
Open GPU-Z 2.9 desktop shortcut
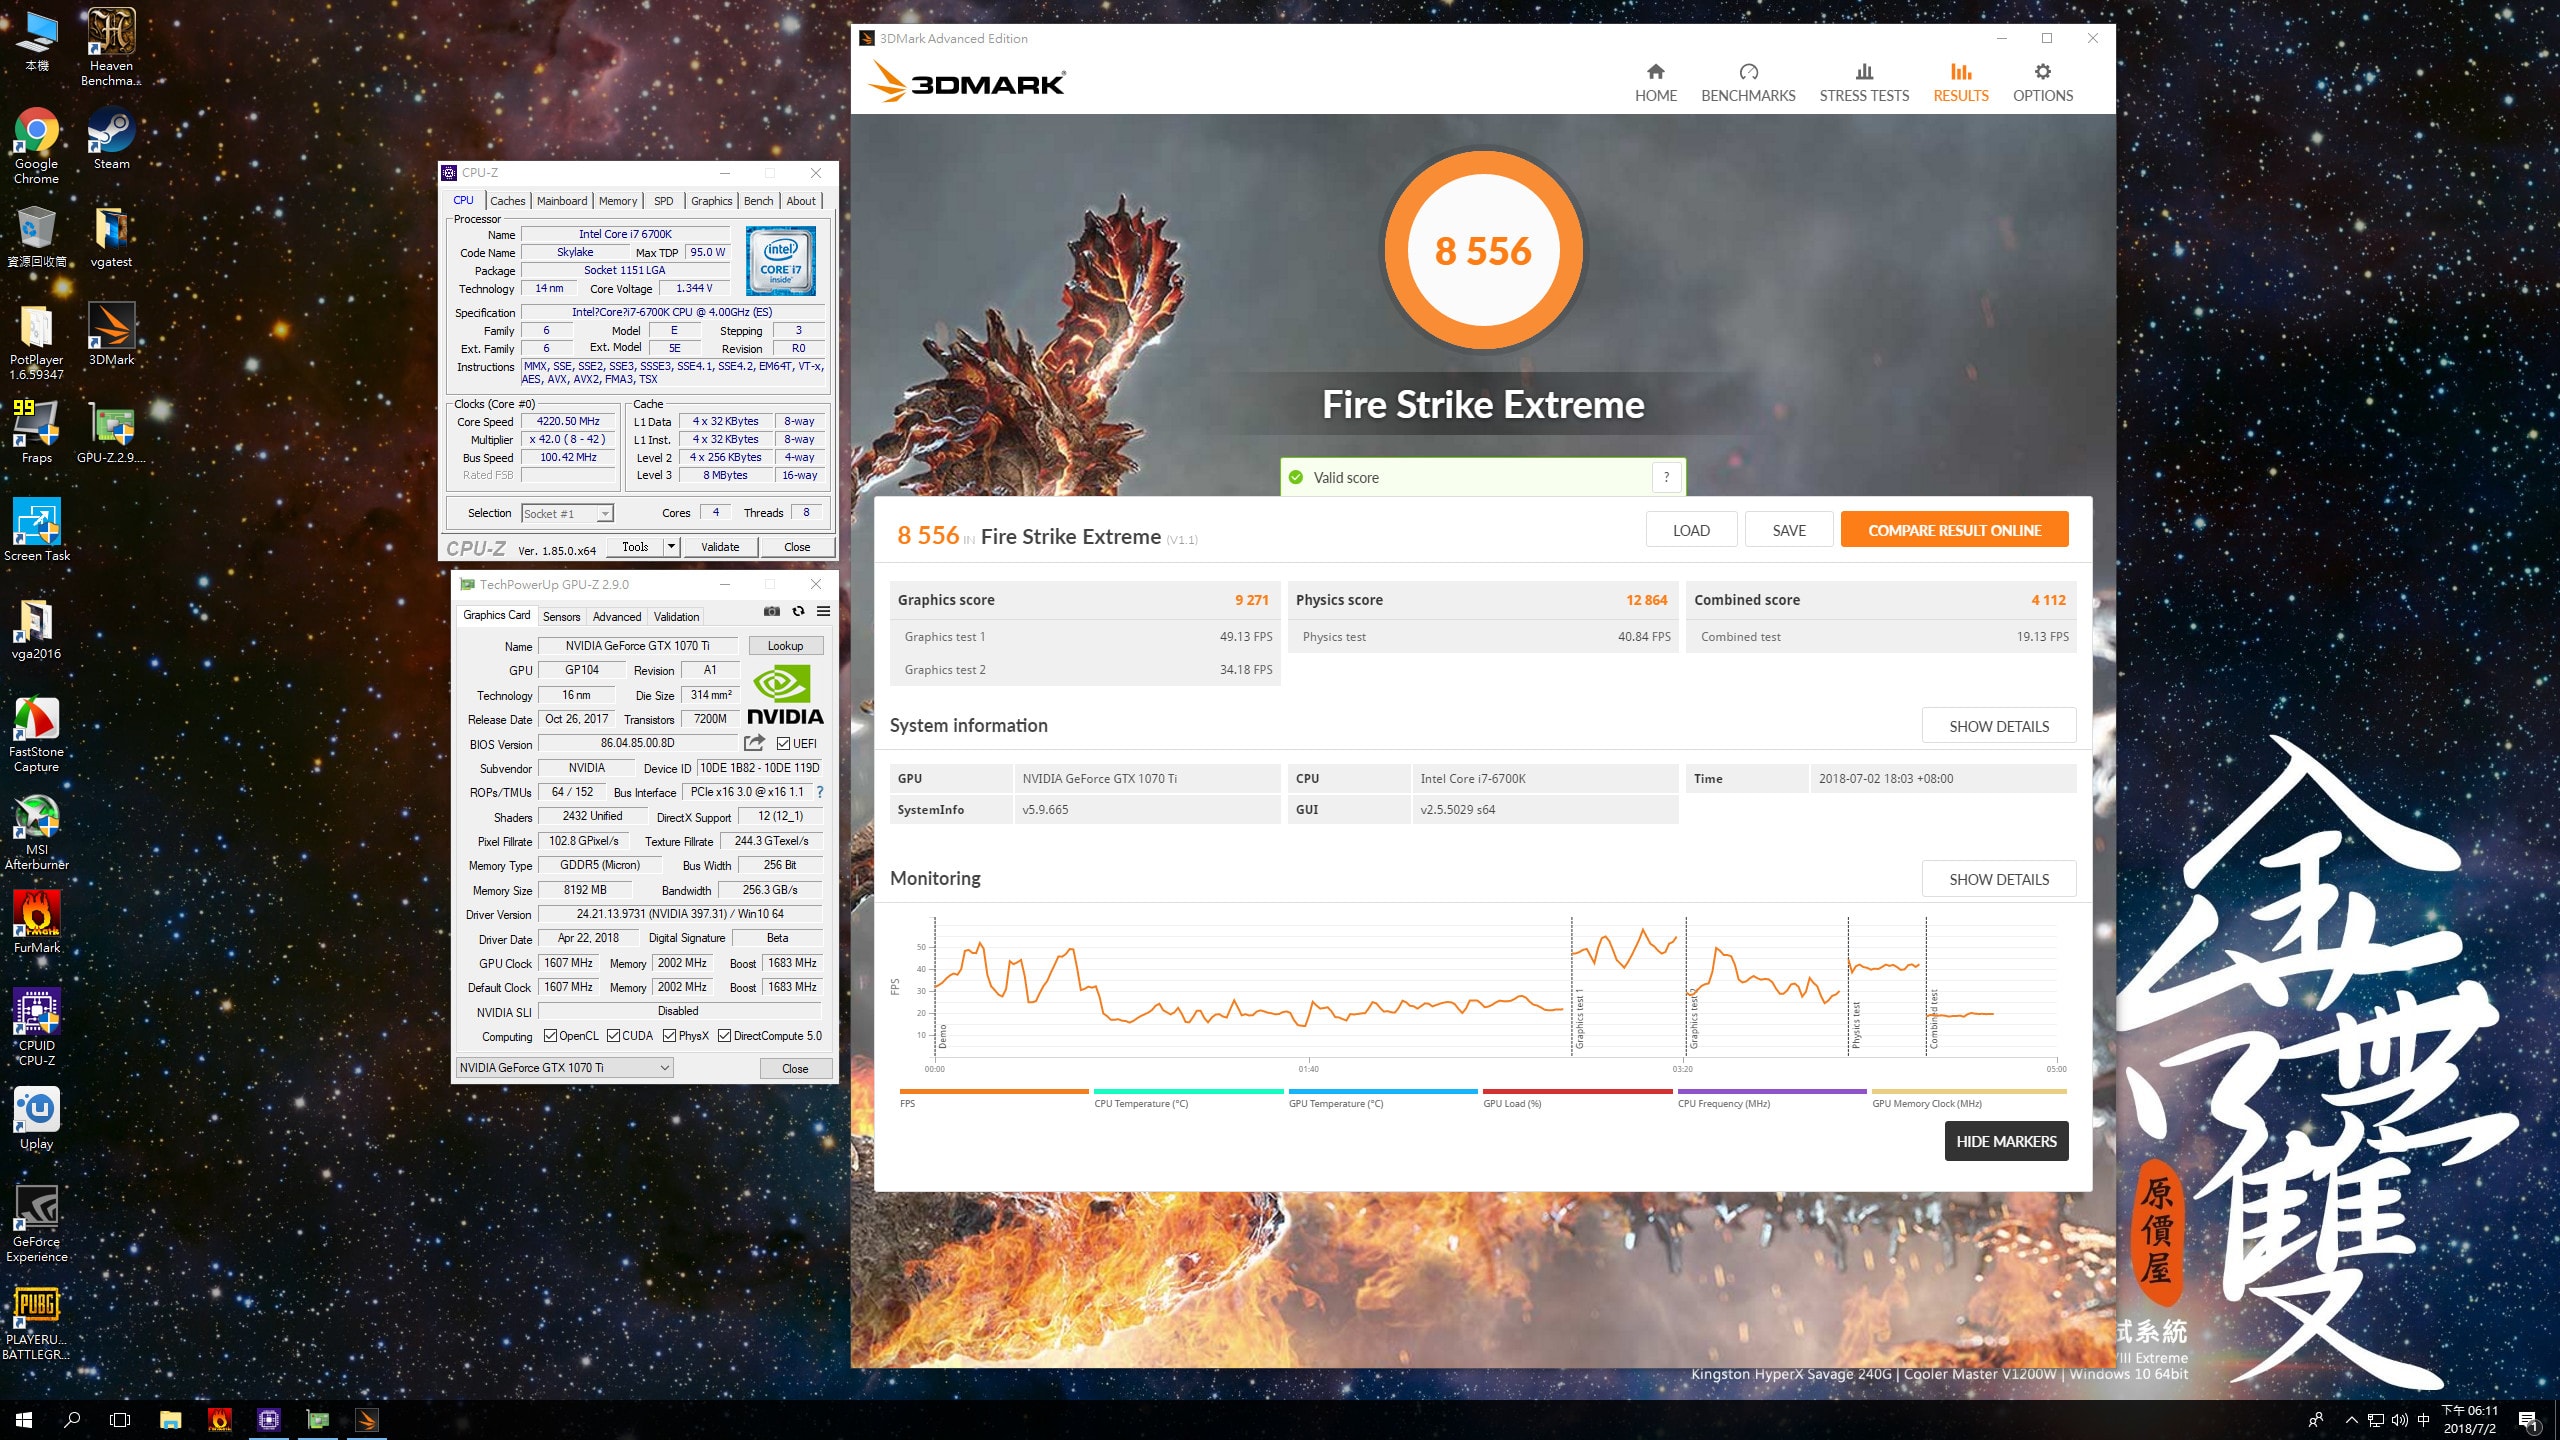click(x=111, y=433)
